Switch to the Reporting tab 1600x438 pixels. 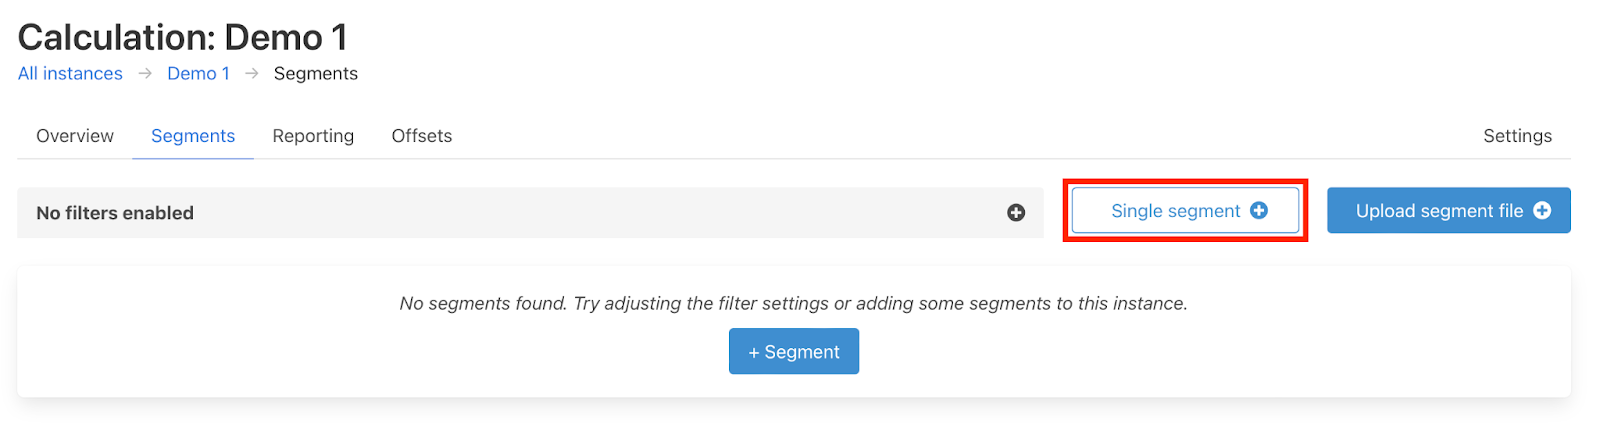coord(313,136)
